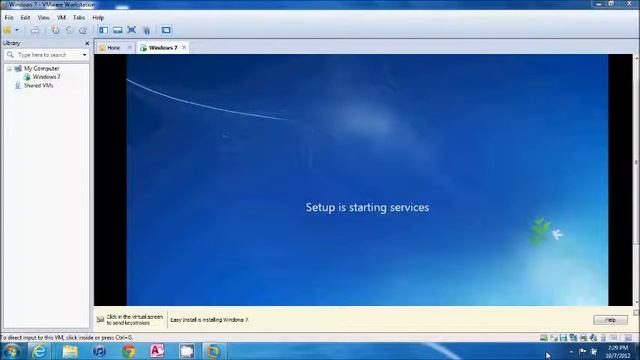
Task: Click the CD/DVD device status icon
Action: pyautogui.click(x=553, y=338)
